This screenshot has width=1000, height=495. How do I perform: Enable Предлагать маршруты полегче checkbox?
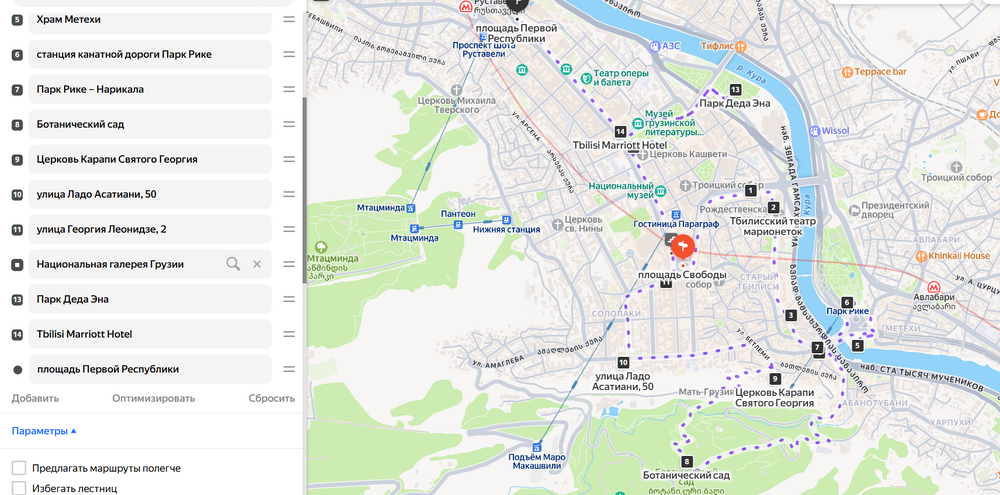coord(19,468)
